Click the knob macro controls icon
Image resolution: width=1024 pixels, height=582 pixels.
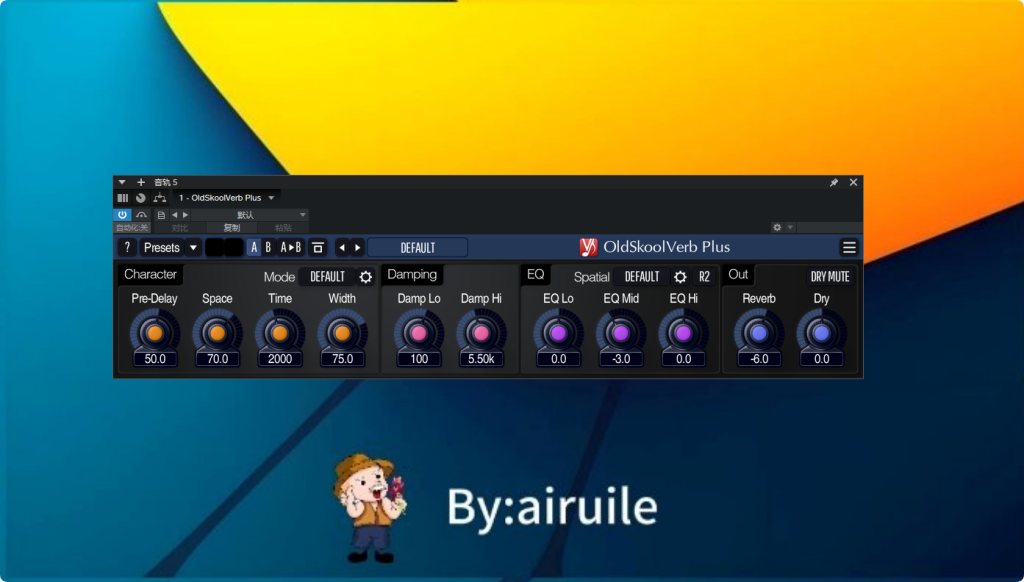click(x=140, y=197)
